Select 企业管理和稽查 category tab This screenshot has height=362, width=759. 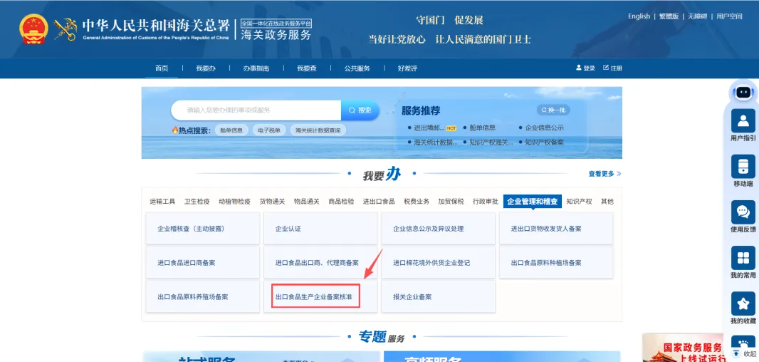pyautogui.click(x=532, y=201)
